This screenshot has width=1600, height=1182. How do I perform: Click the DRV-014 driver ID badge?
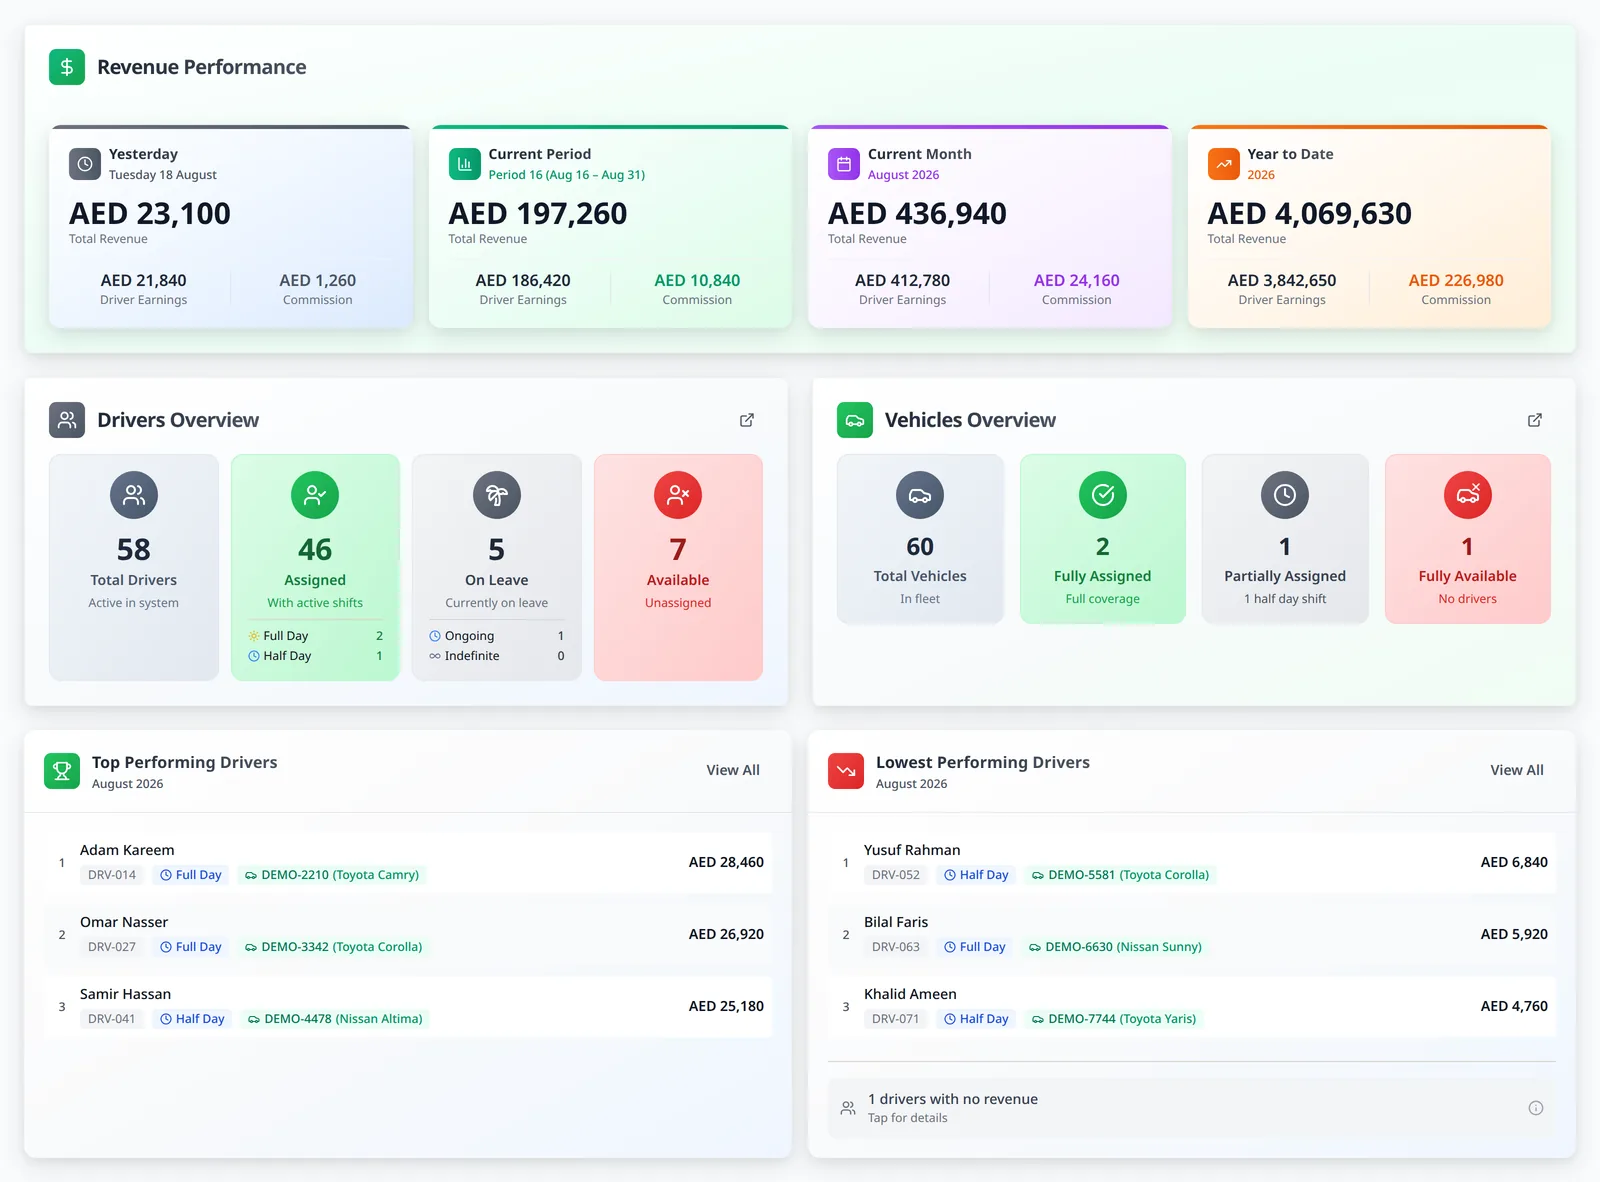click(112, 875)
